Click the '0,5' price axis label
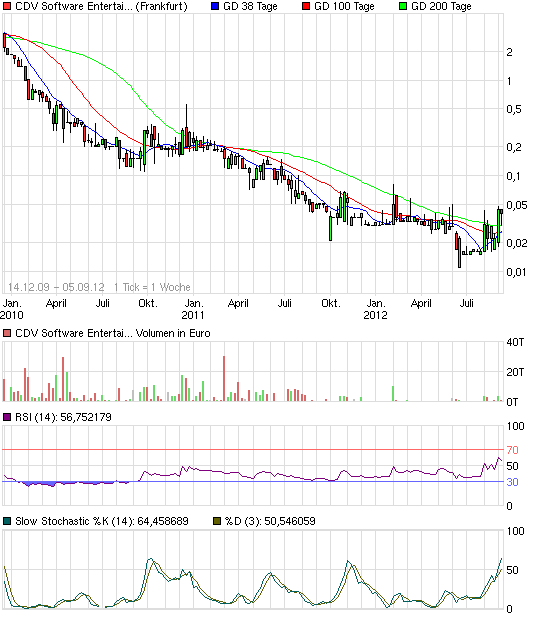This screenshot has height=618, width=545. coord(514,109)
